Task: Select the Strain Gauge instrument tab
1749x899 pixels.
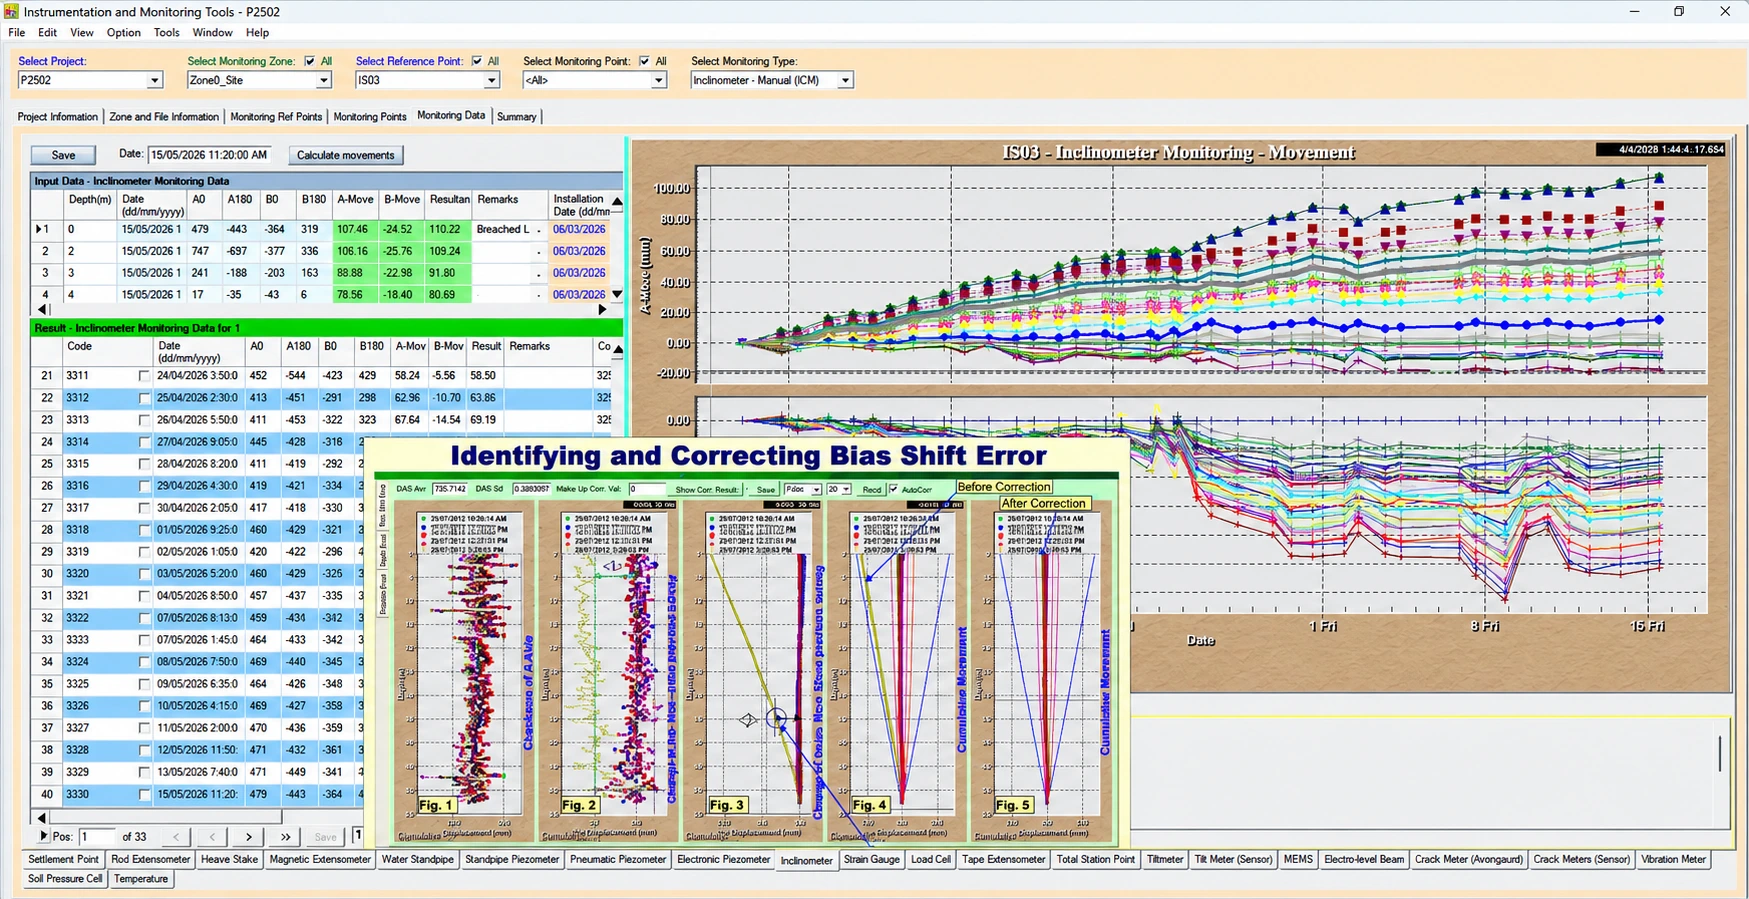Action: [872, 859]
